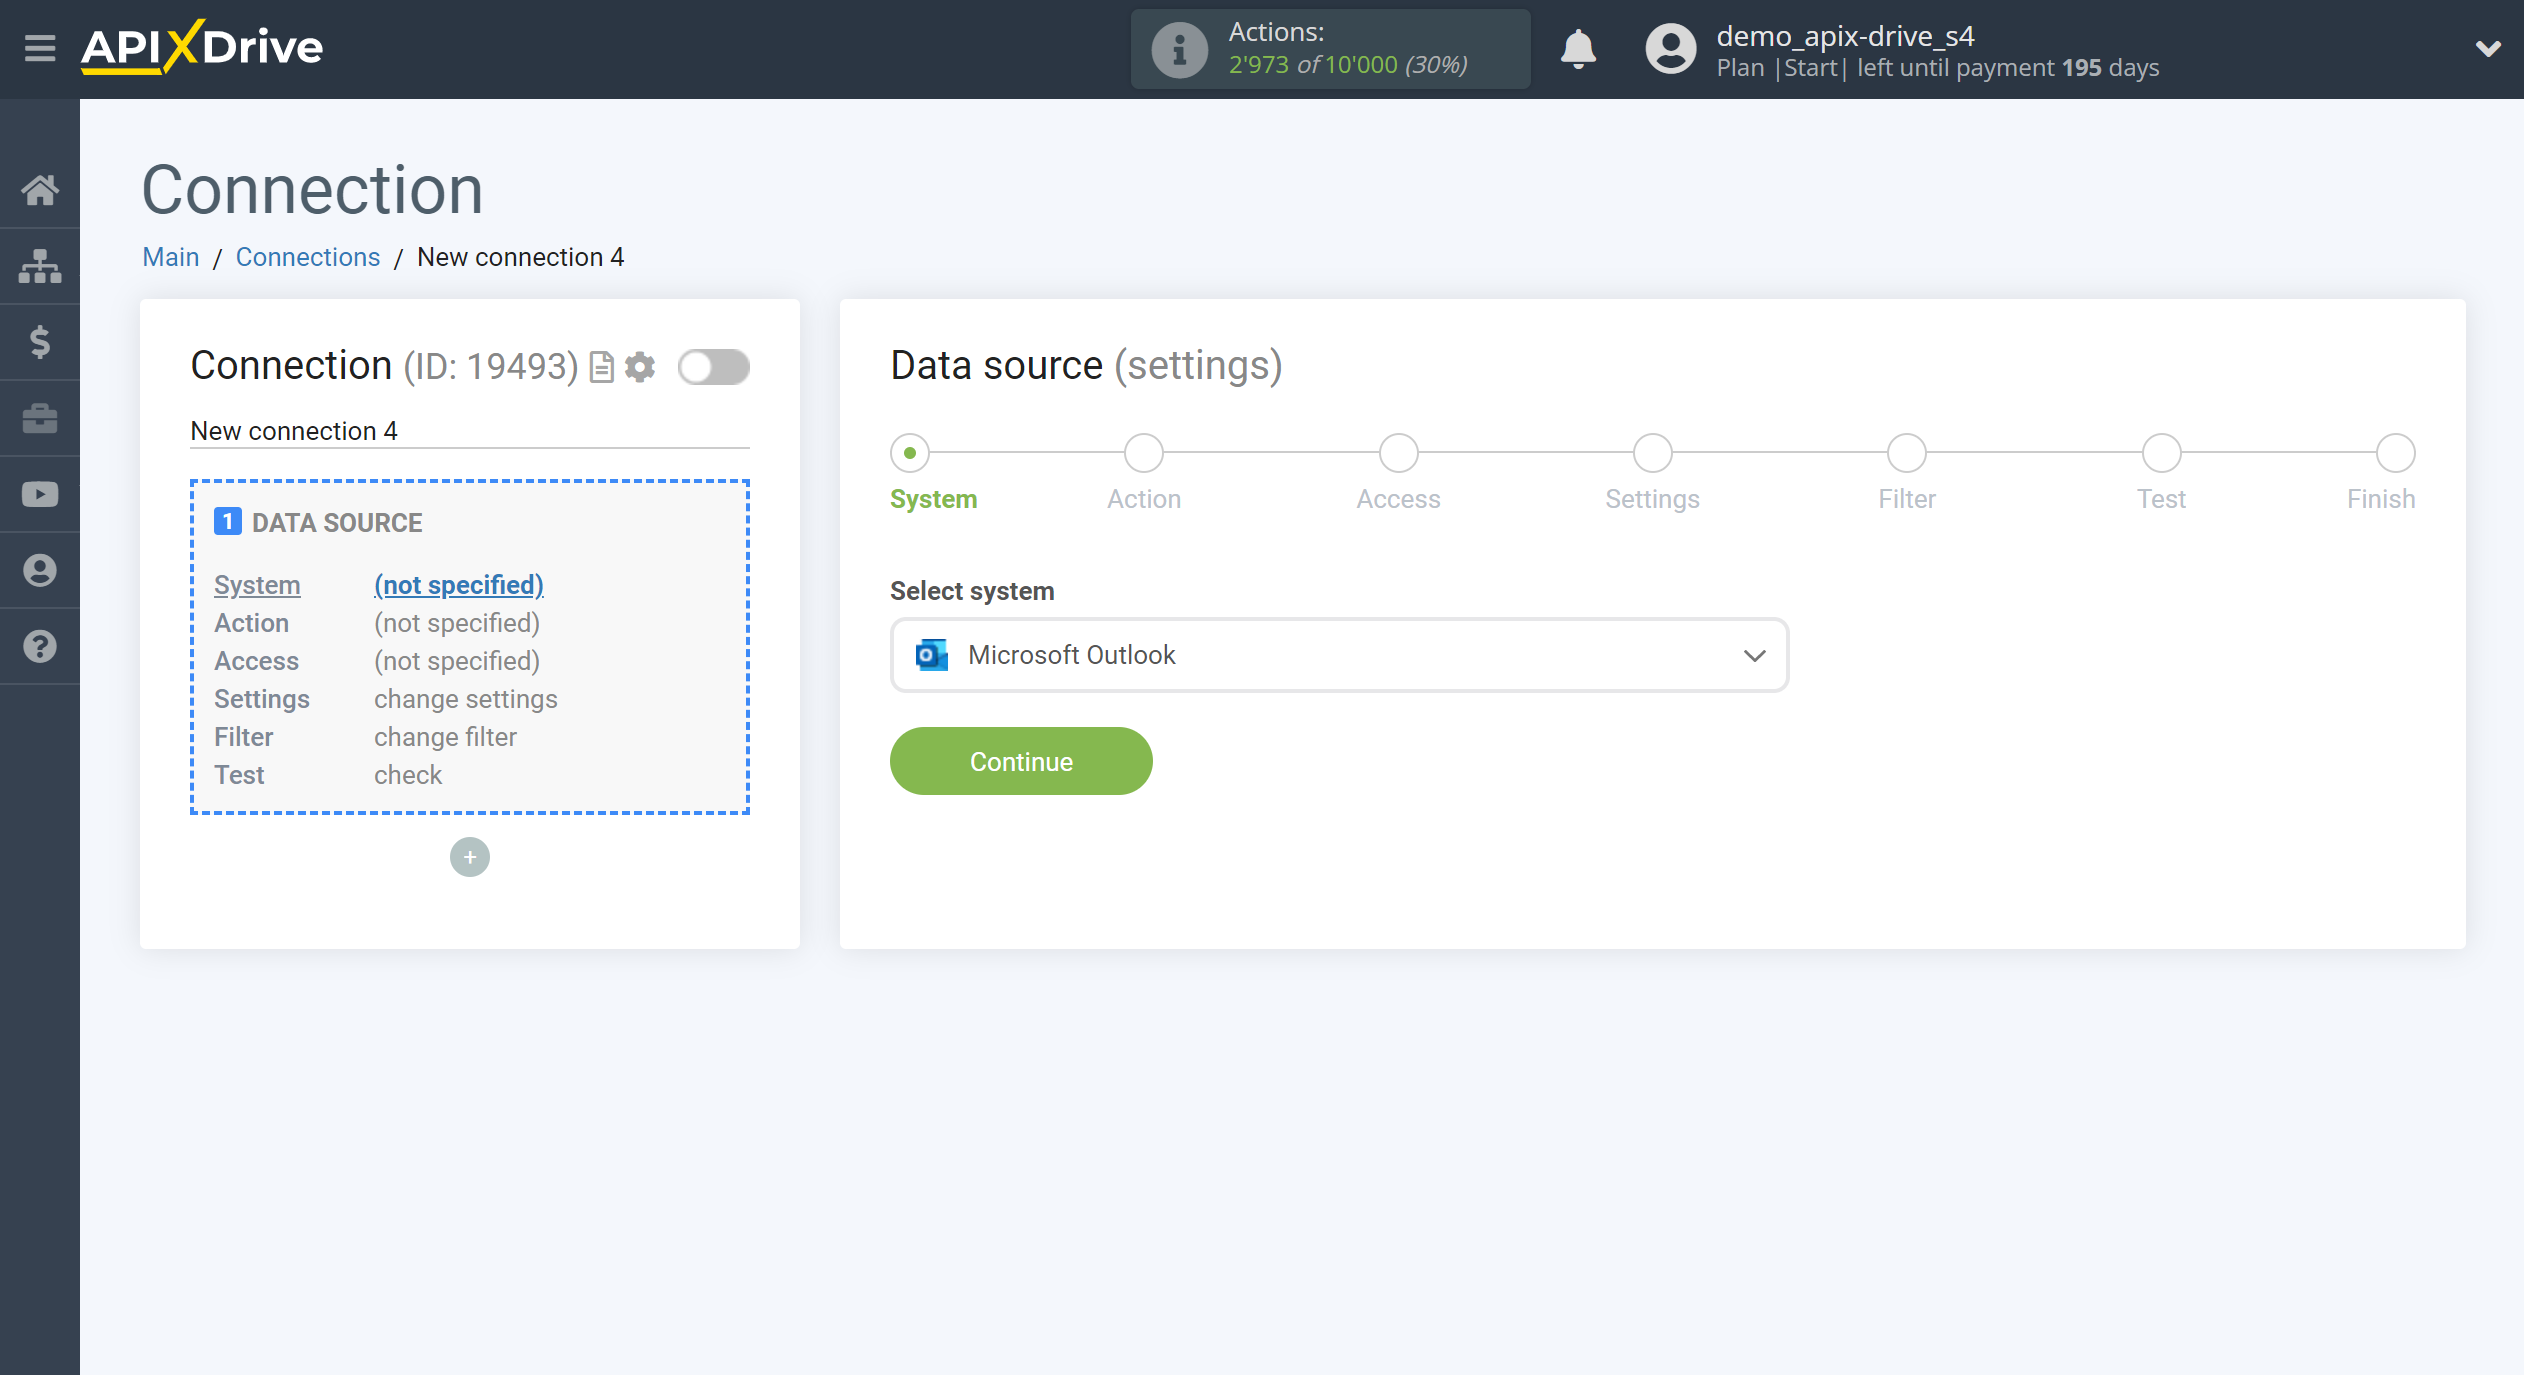Click the add new block plus button

[x=469, y=857]
